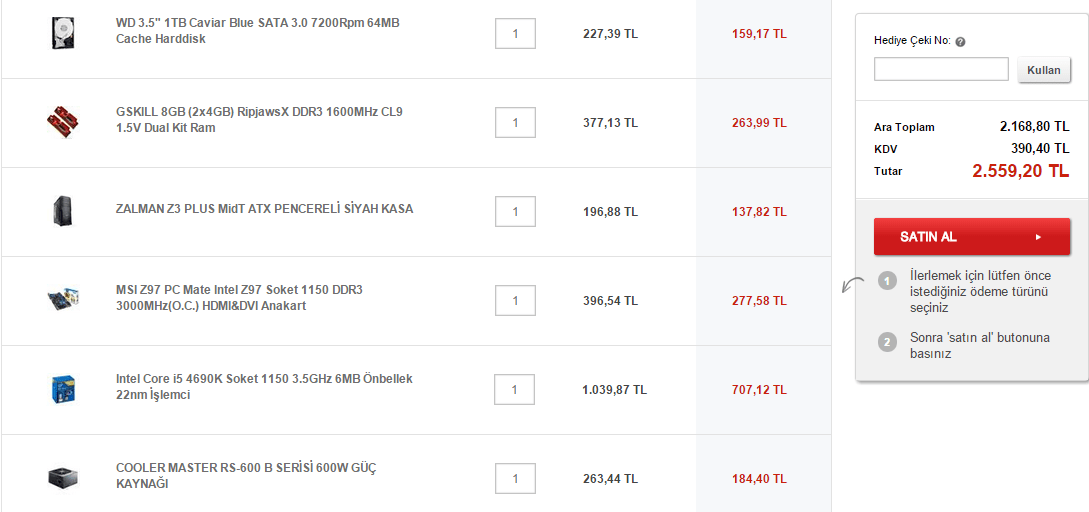The image size is (1089, 512).
Task: Select the Intel Core i5 4690K thumbnail
Action: coord(62,388)
